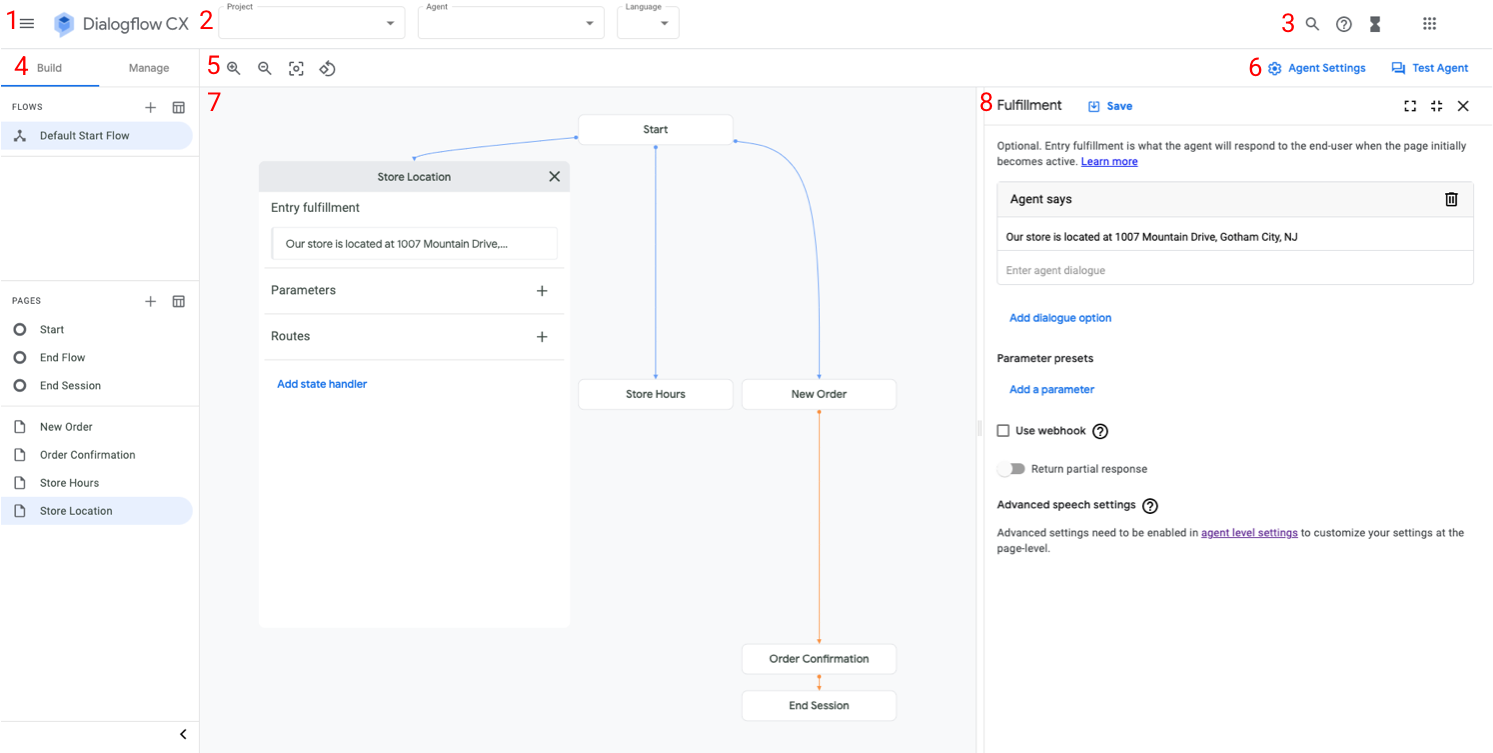The image size is (1493, 753).
Task: View change history via hourglass icon
Action: pyautogui.click(x=1375, y=23)
